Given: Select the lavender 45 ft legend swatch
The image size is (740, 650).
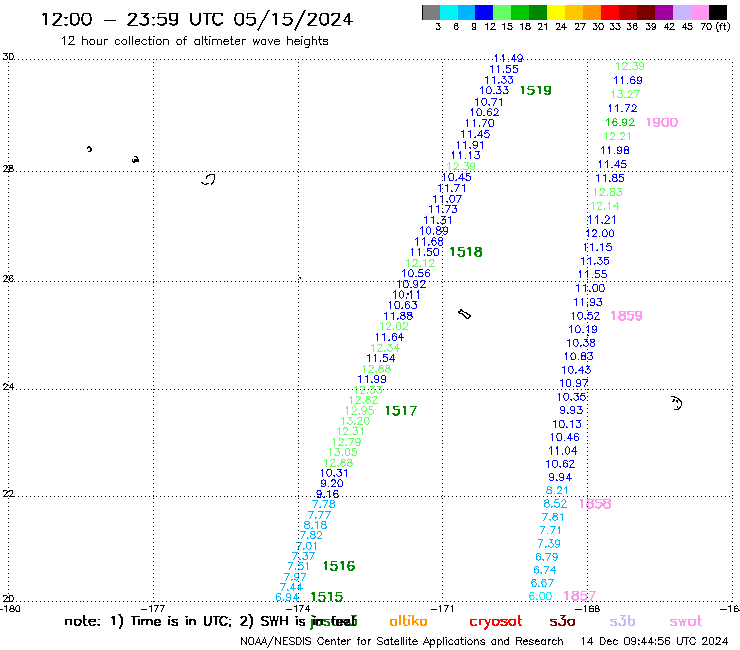Looking at the screenshot, I should 681,12.
